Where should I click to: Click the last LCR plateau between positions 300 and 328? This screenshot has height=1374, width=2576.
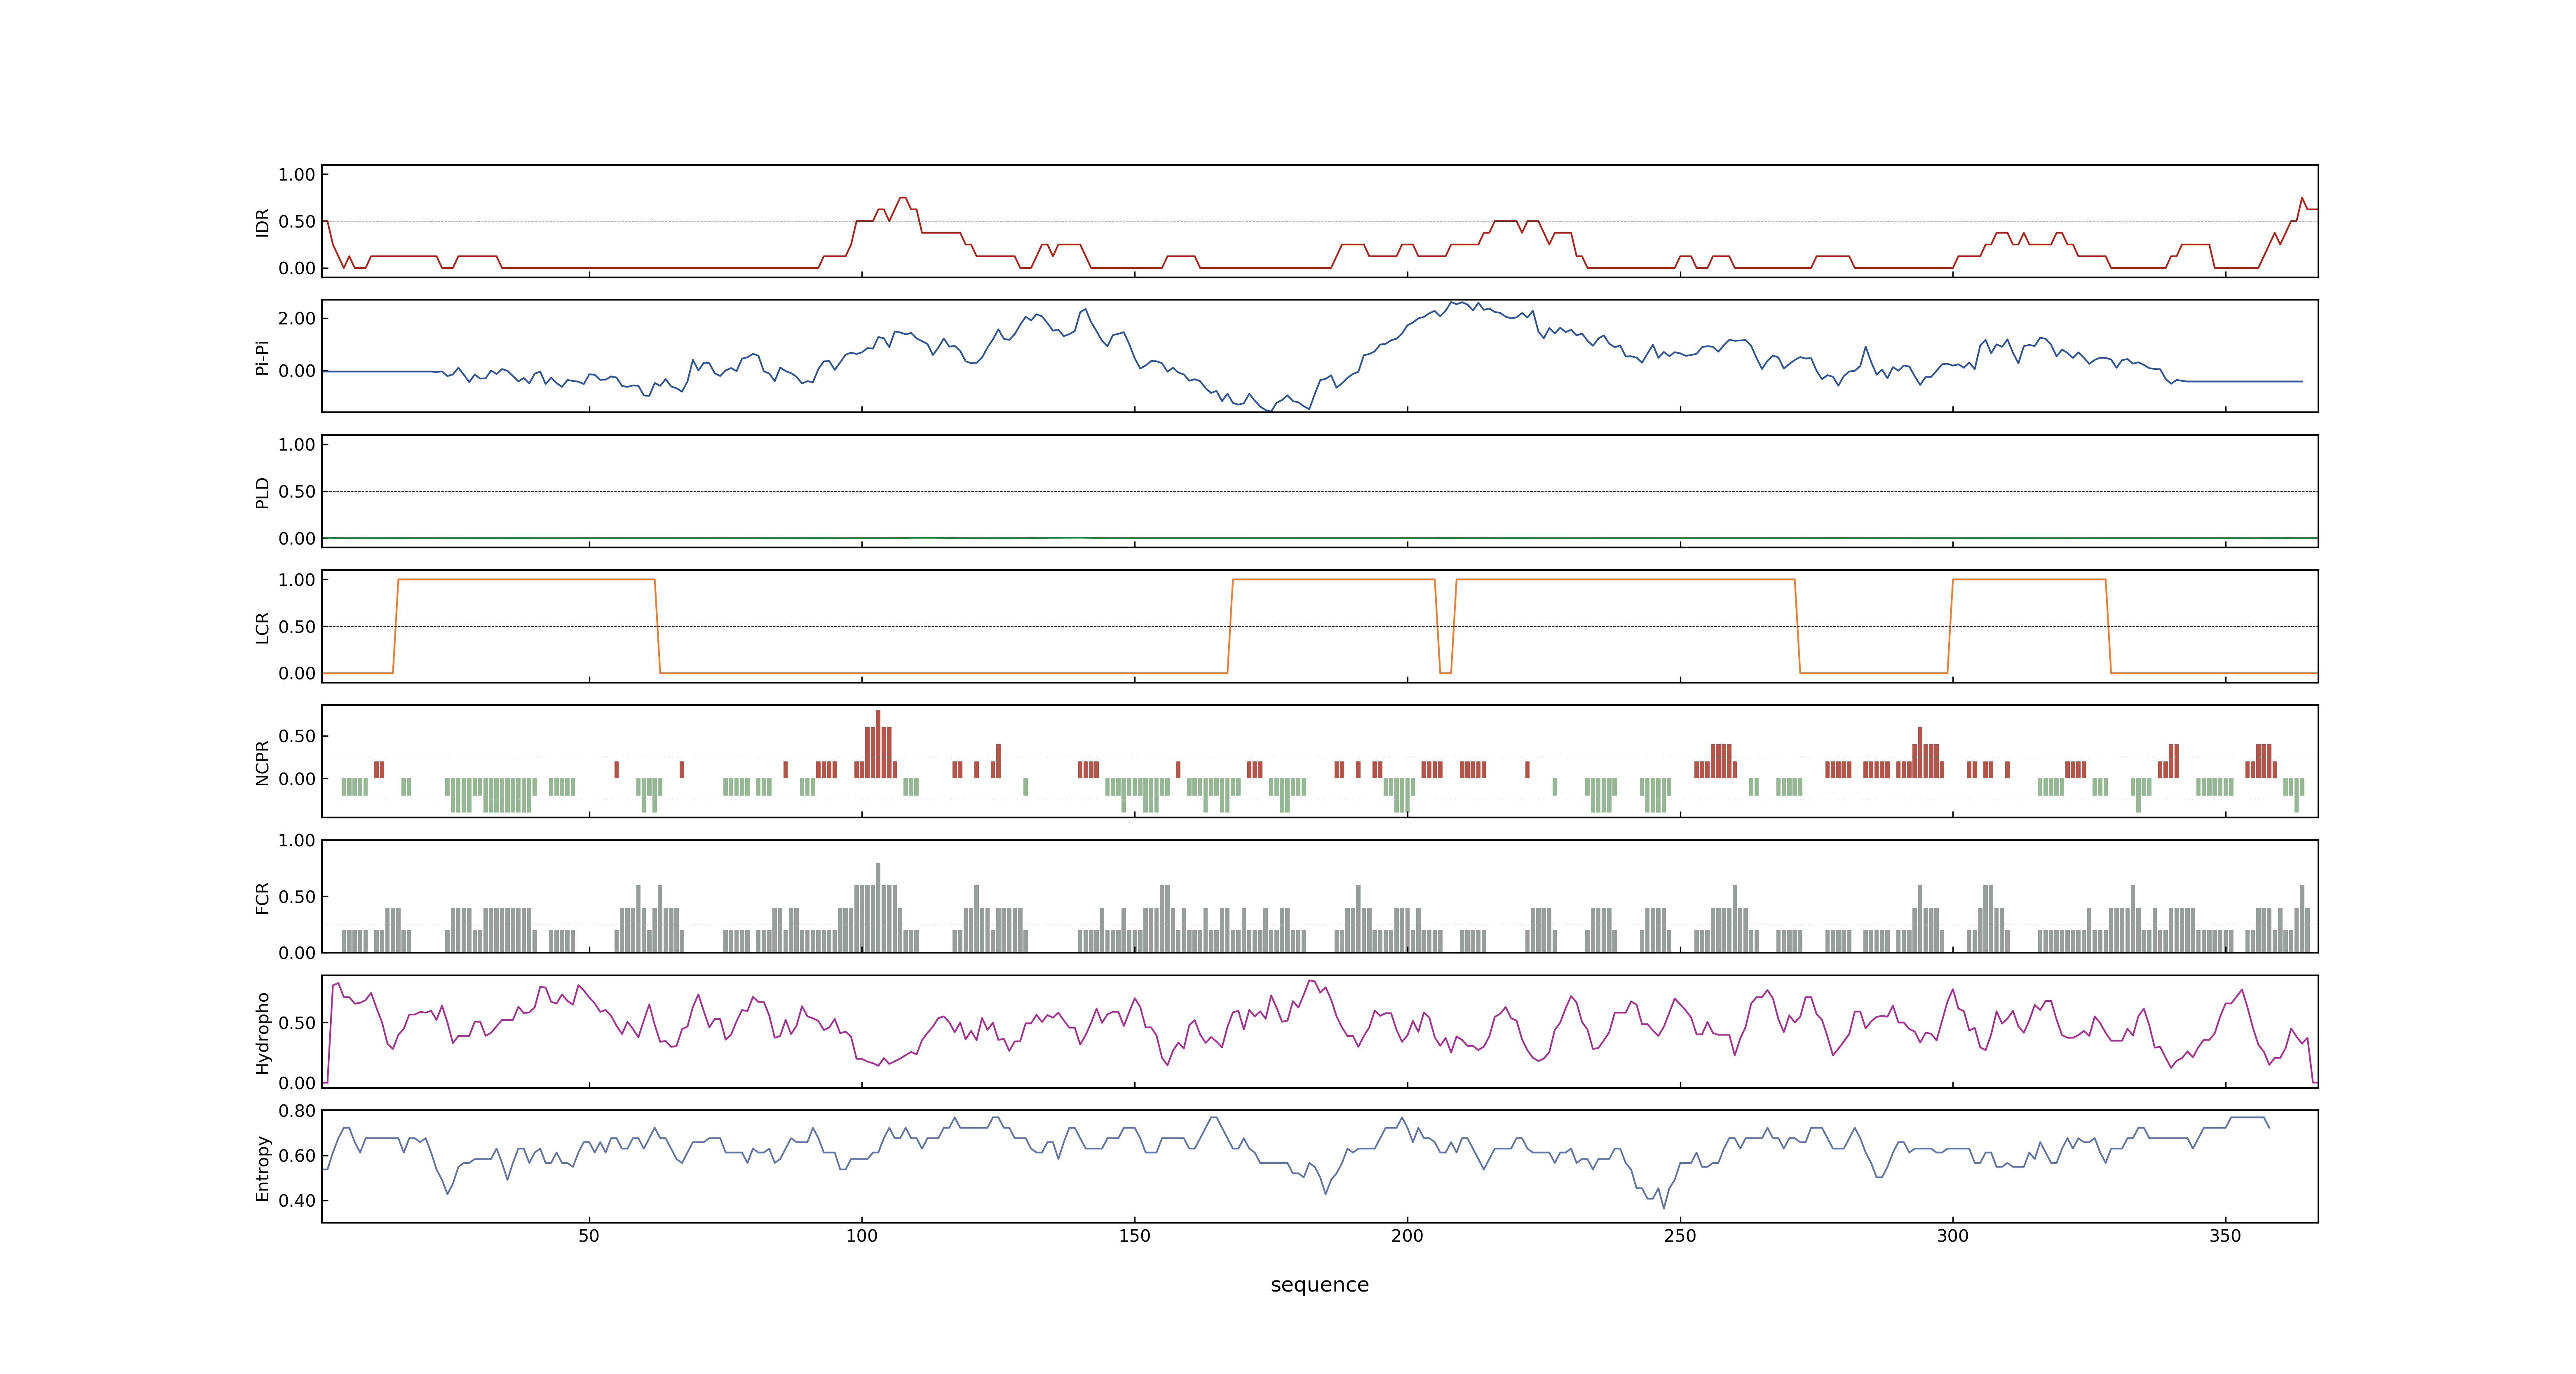[2029, 579]
